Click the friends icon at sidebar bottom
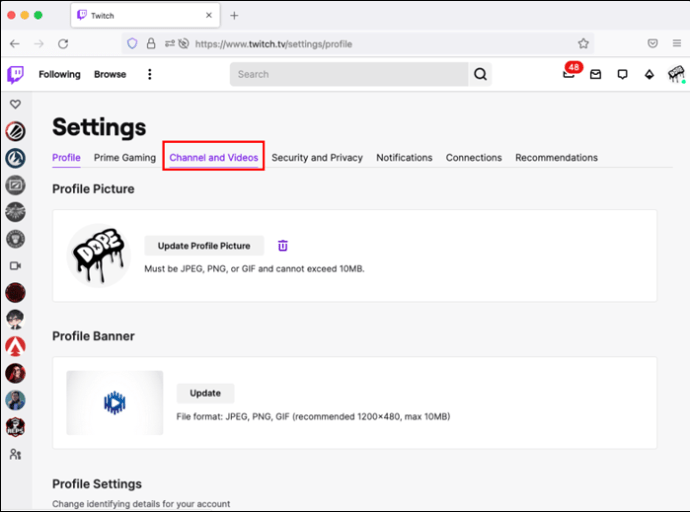This screenshot has width=690, height=512. coord(15,454)
